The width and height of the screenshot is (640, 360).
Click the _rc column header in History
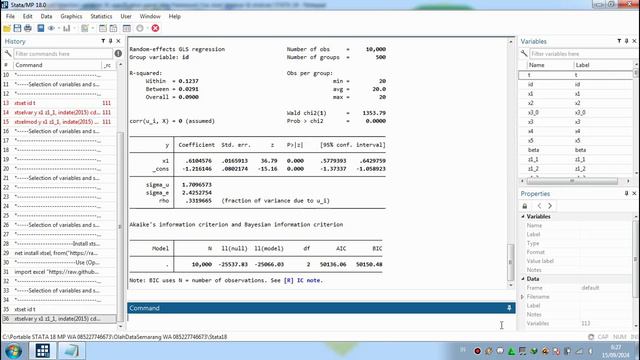[x=107, y=65]
